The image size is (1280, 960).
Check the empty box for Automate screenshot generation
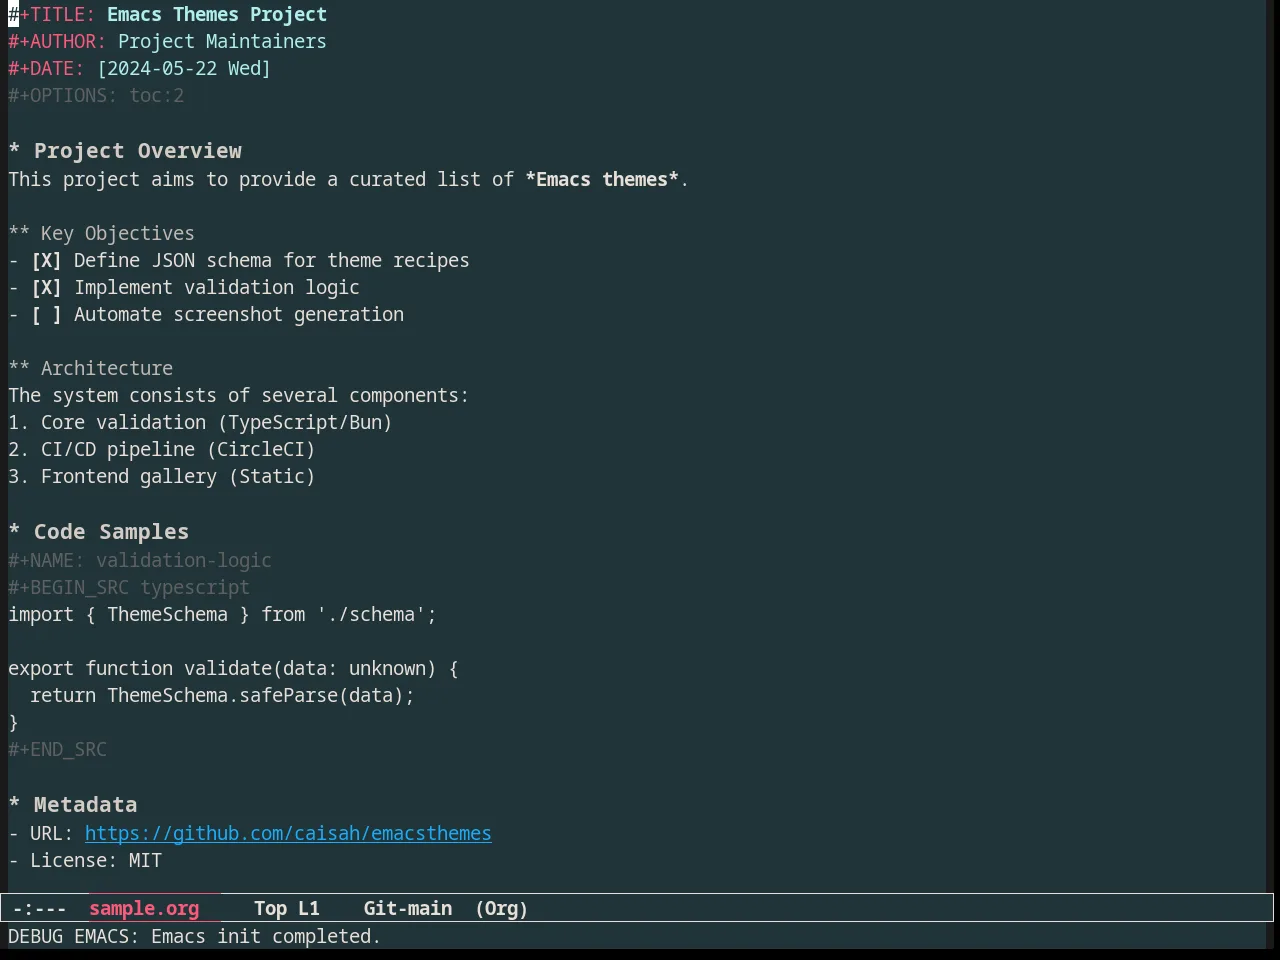(46, 315)
